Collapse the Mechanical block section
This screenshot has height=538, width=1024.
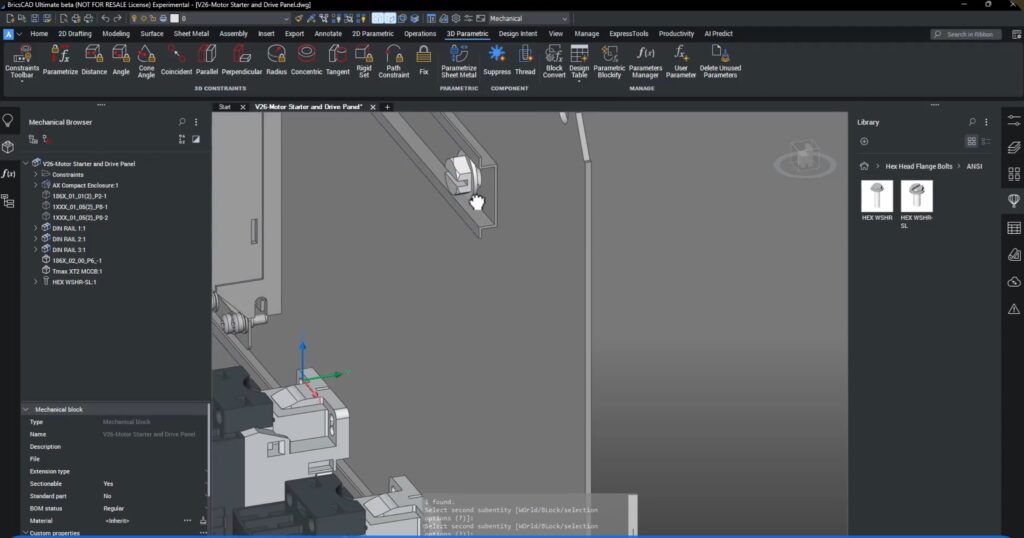(x=26, y=409)
